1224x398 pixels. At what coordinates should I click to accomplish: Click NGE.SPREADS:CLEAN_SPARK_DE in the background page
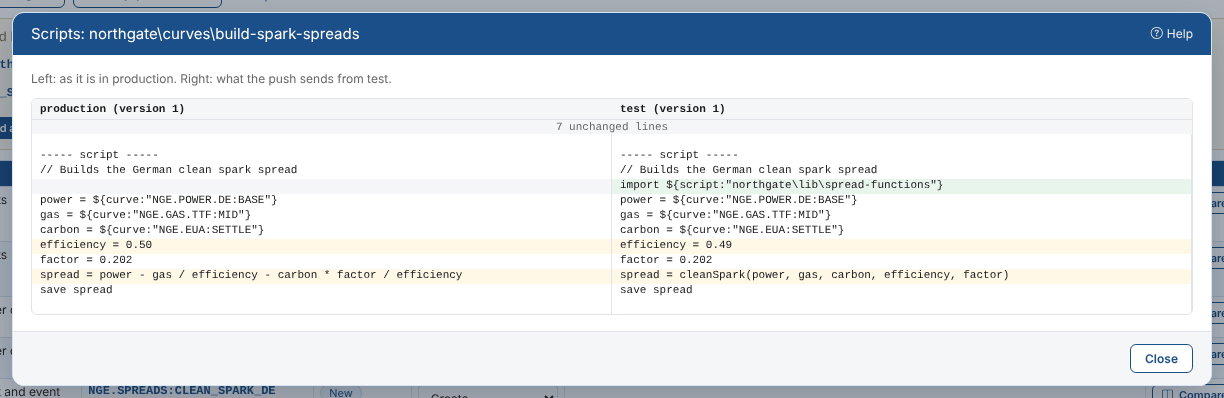(181, 391)
